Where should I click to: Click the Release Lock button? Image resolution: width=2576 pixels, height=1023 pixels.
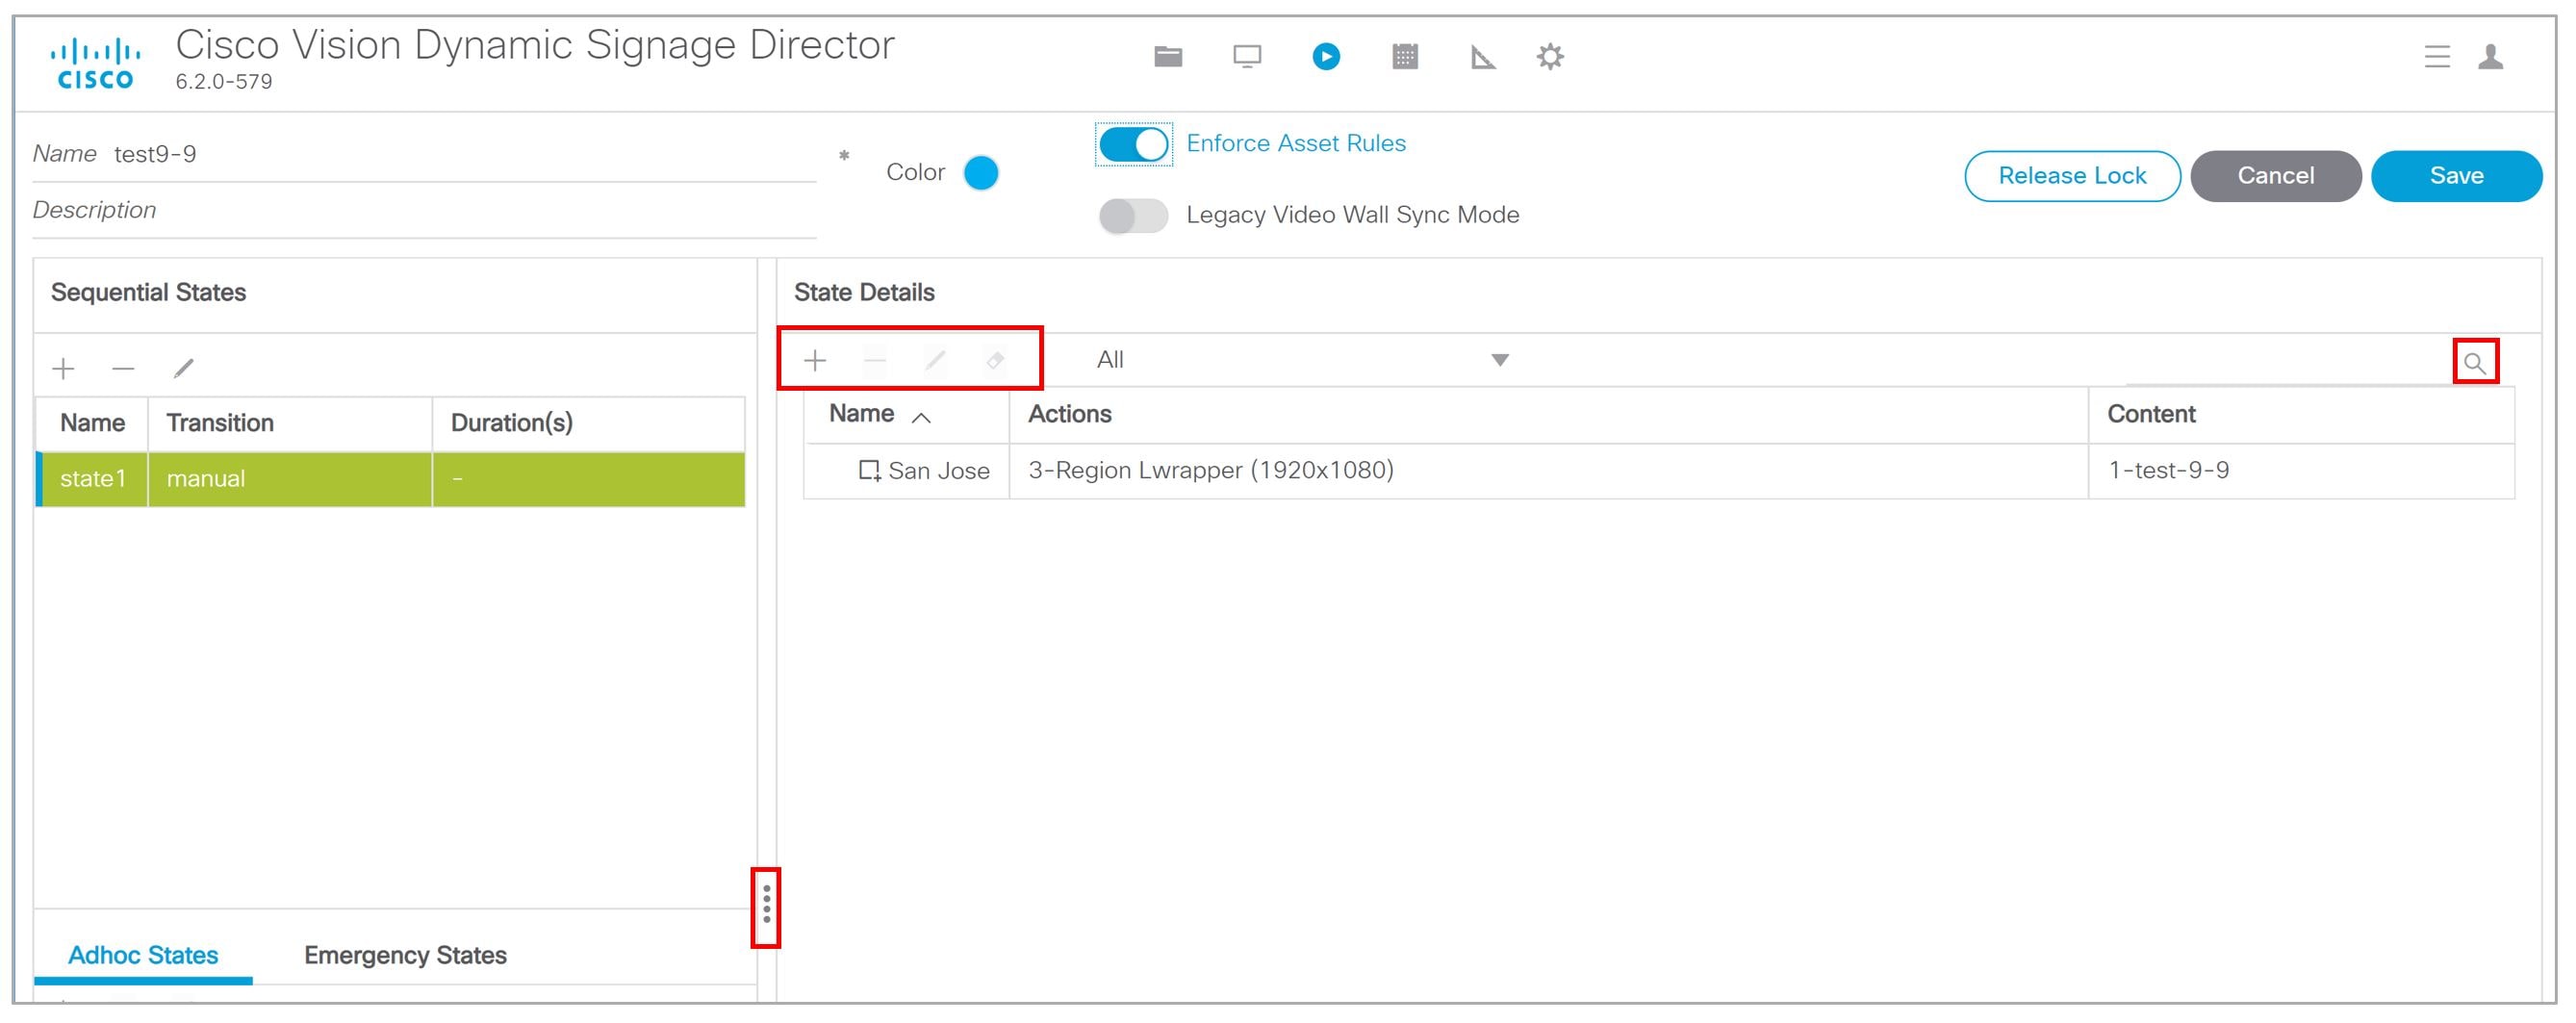pos(2072,176)
